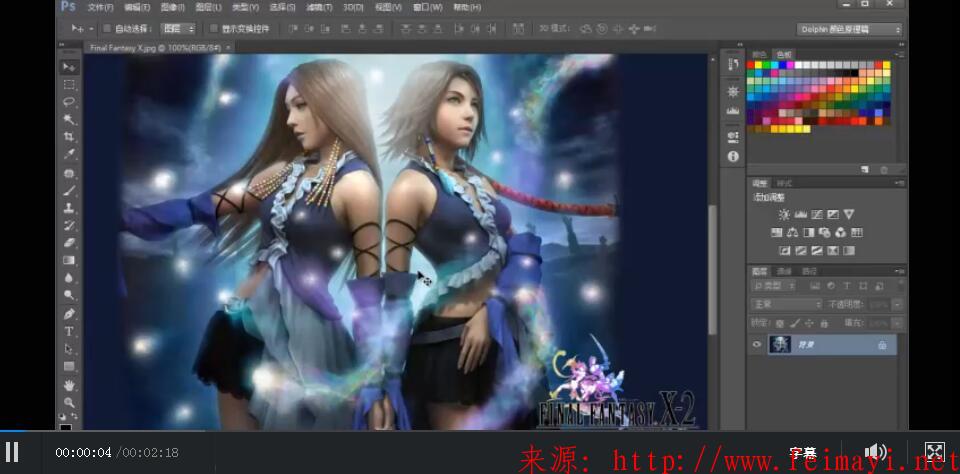
Task: Select the Path Selection tool
Action: pos(69,348)
